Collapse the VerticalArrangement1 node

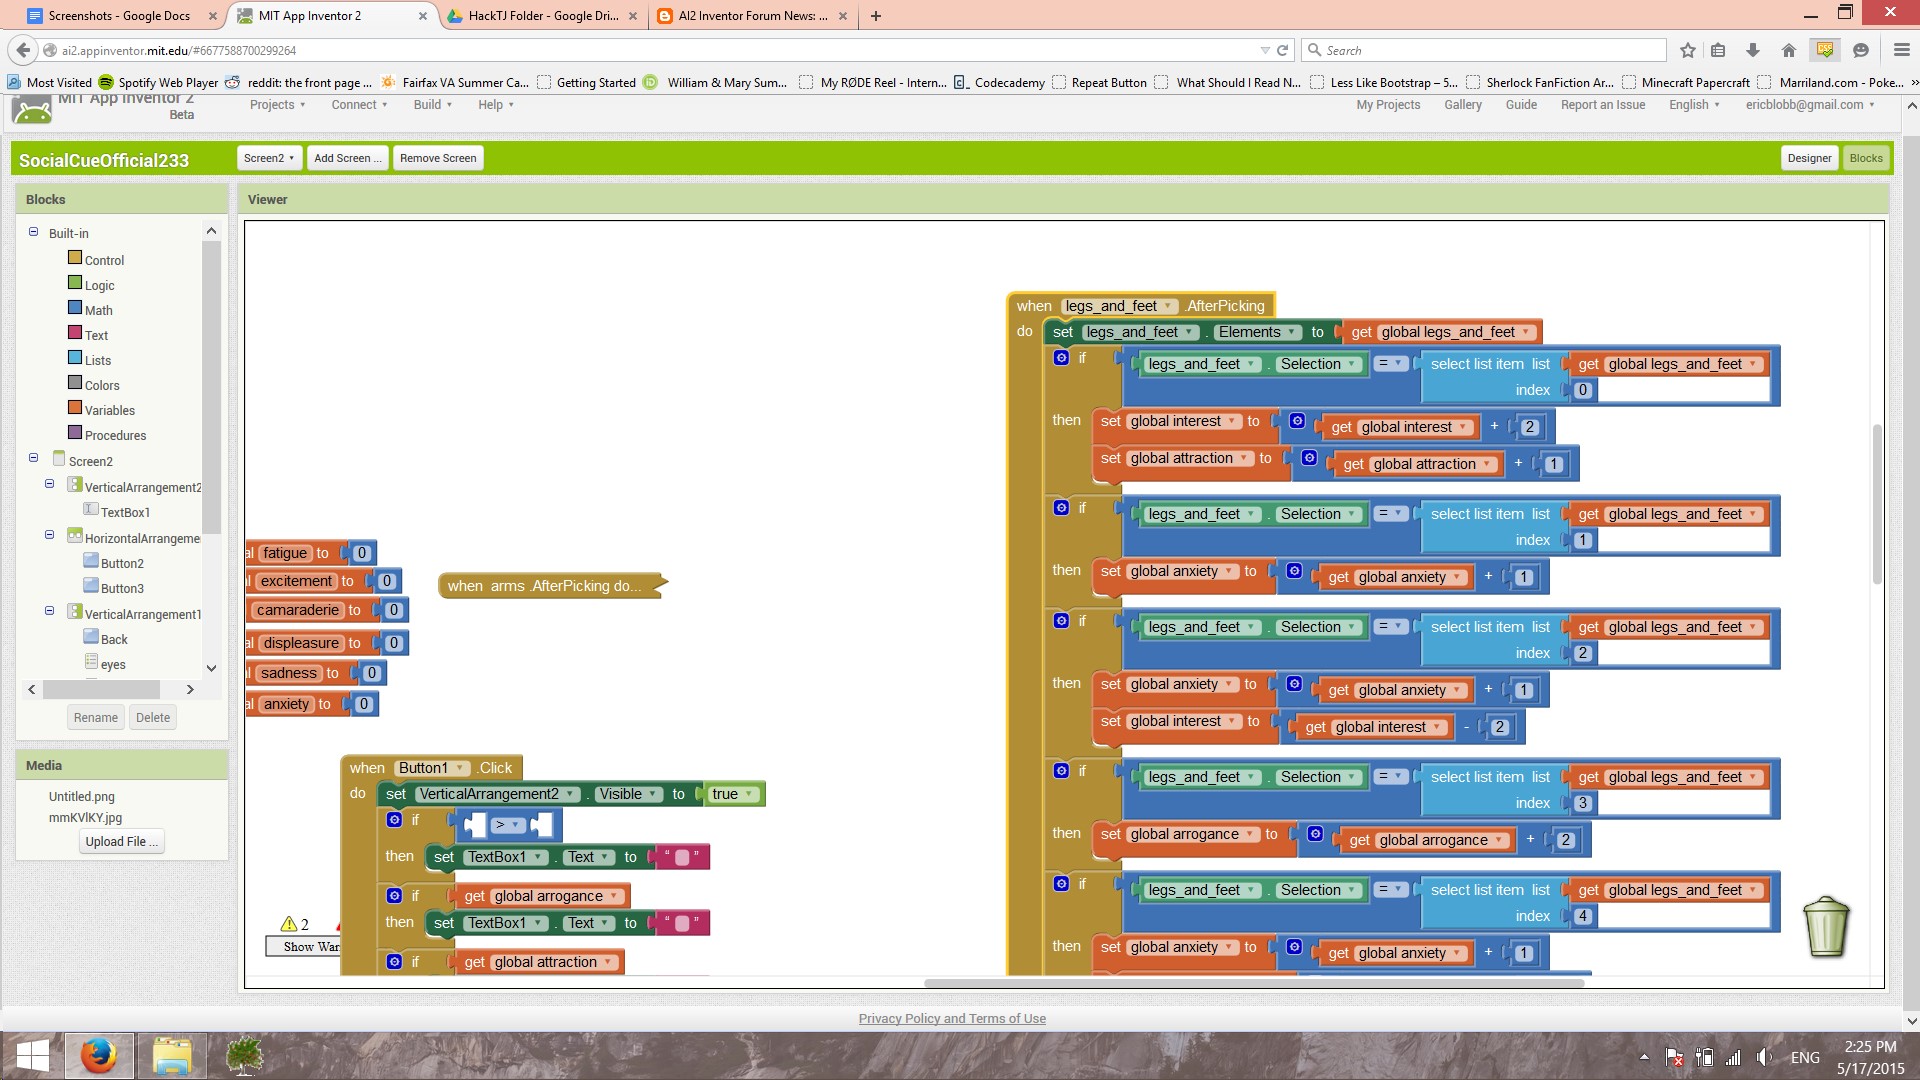tap(49, 611)
